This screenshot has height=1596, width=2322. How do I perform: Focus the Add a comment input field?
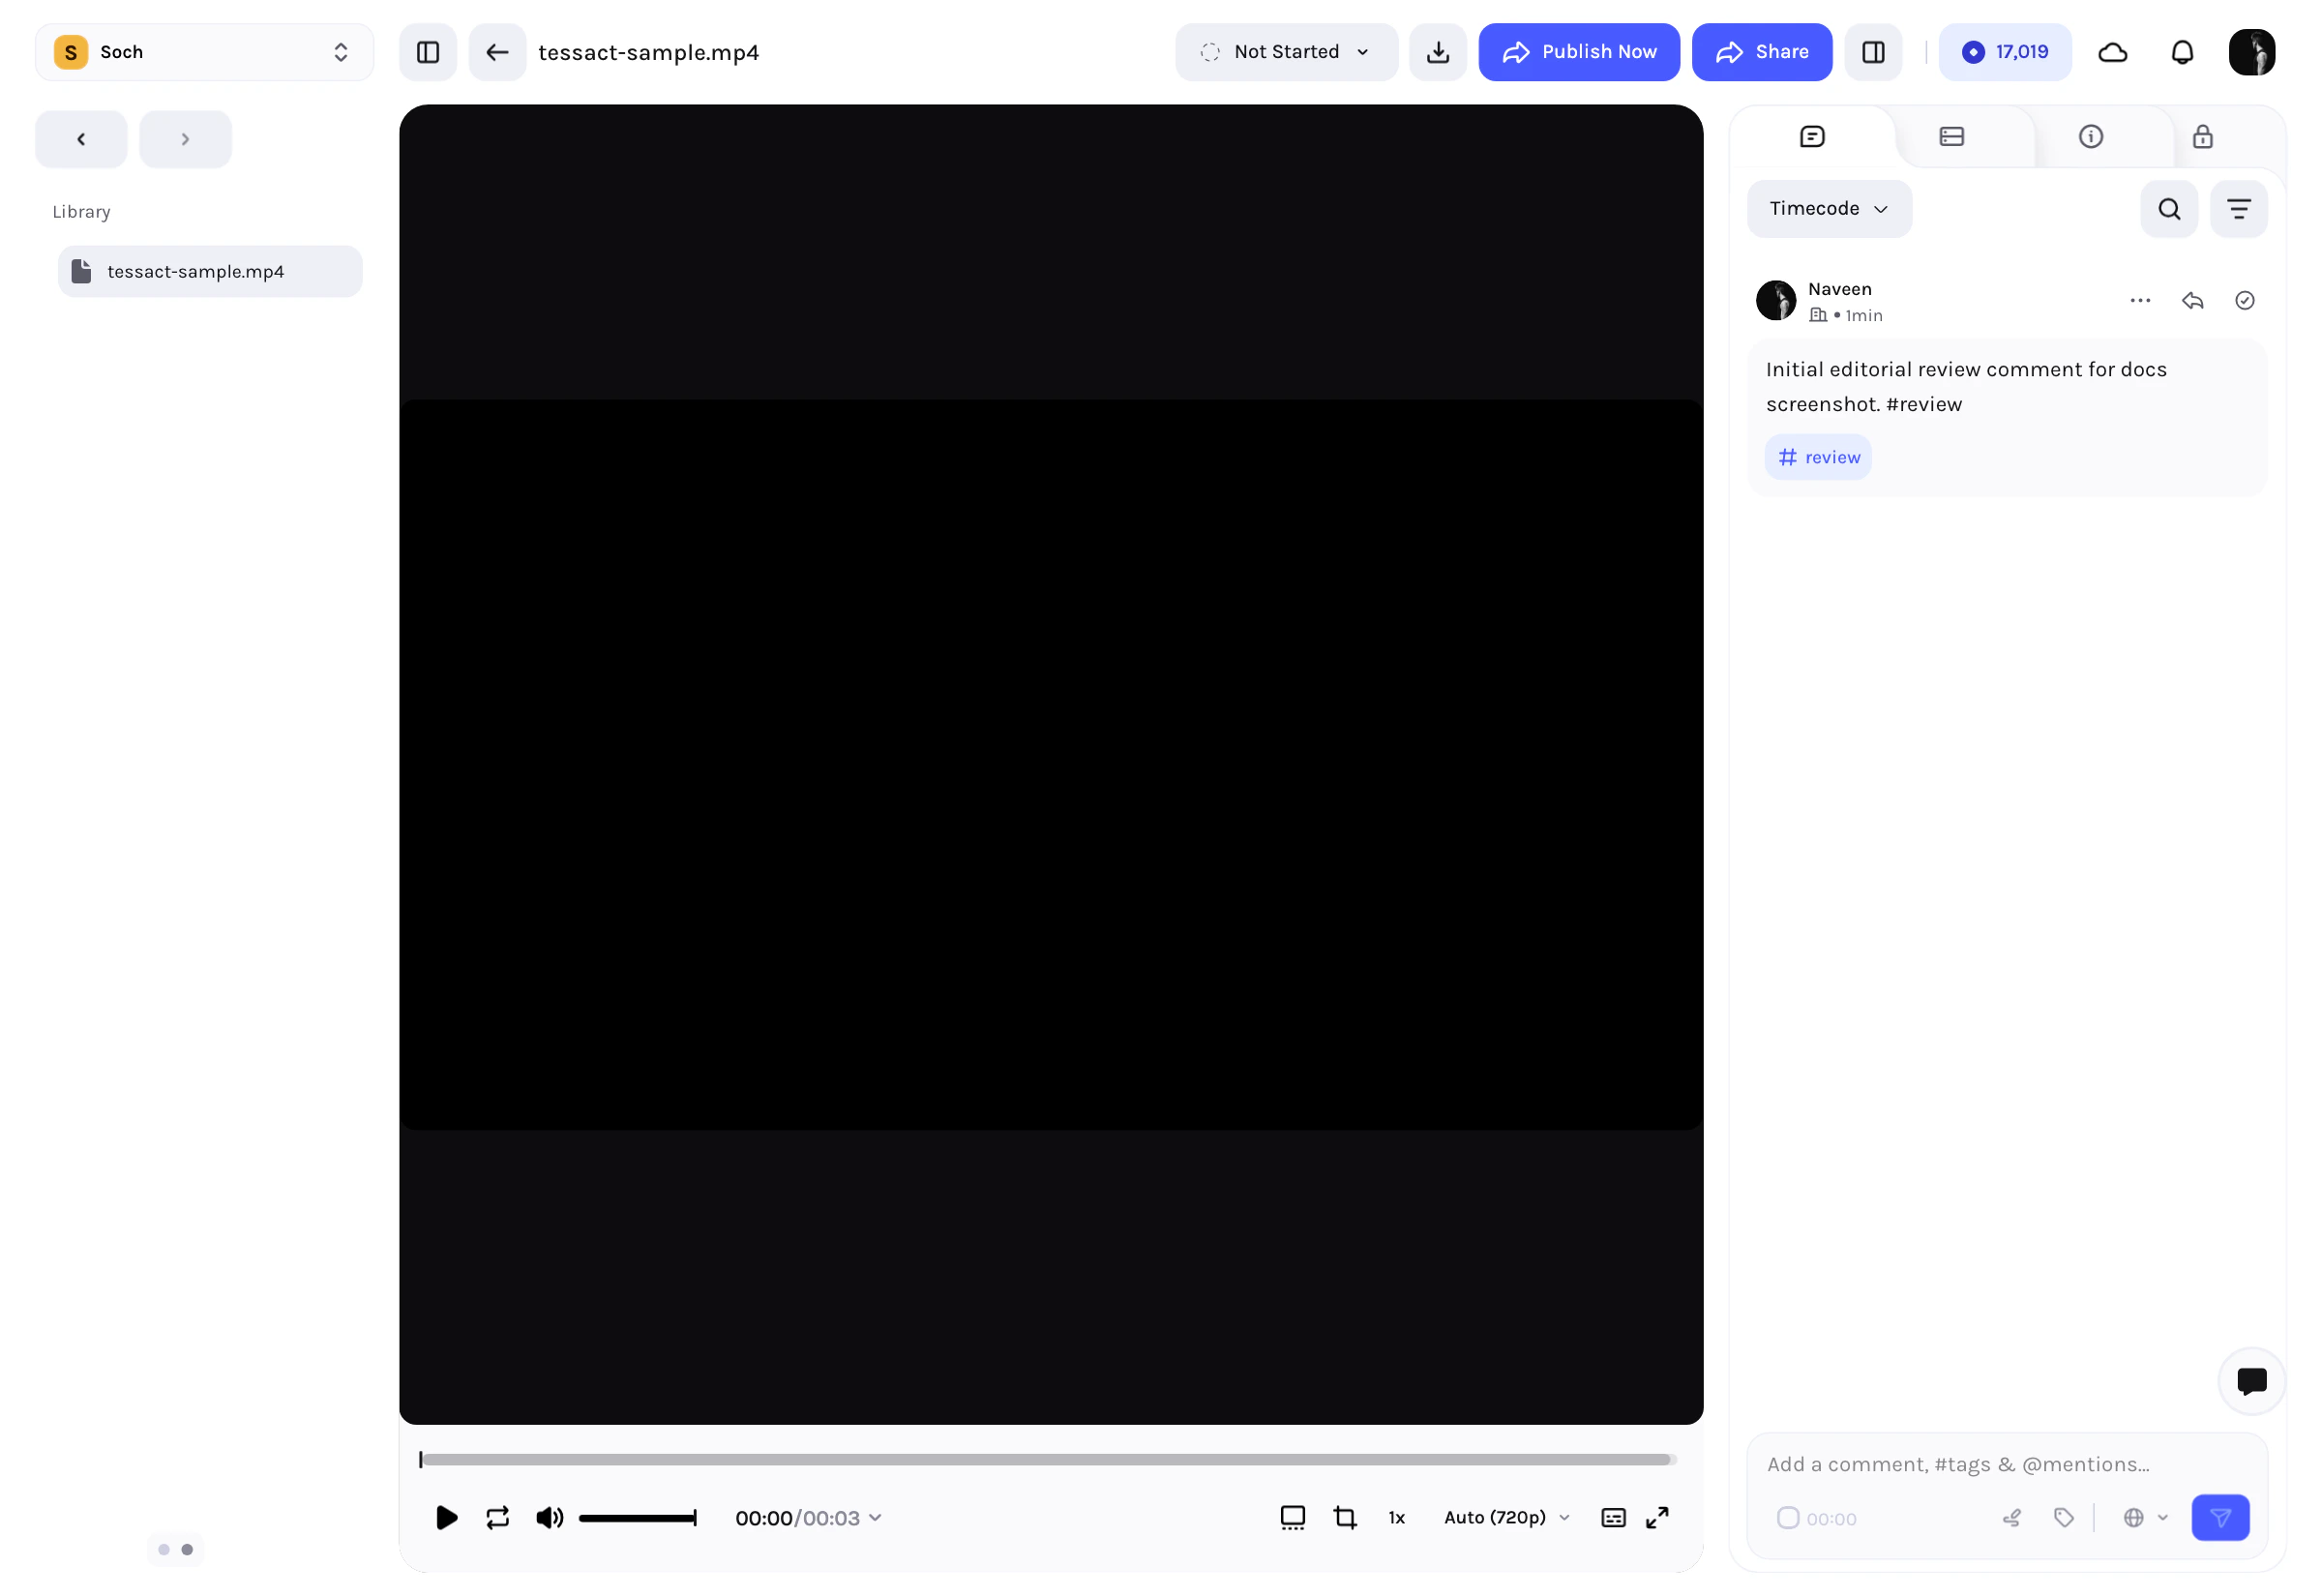click(x=2006, y=1464)
